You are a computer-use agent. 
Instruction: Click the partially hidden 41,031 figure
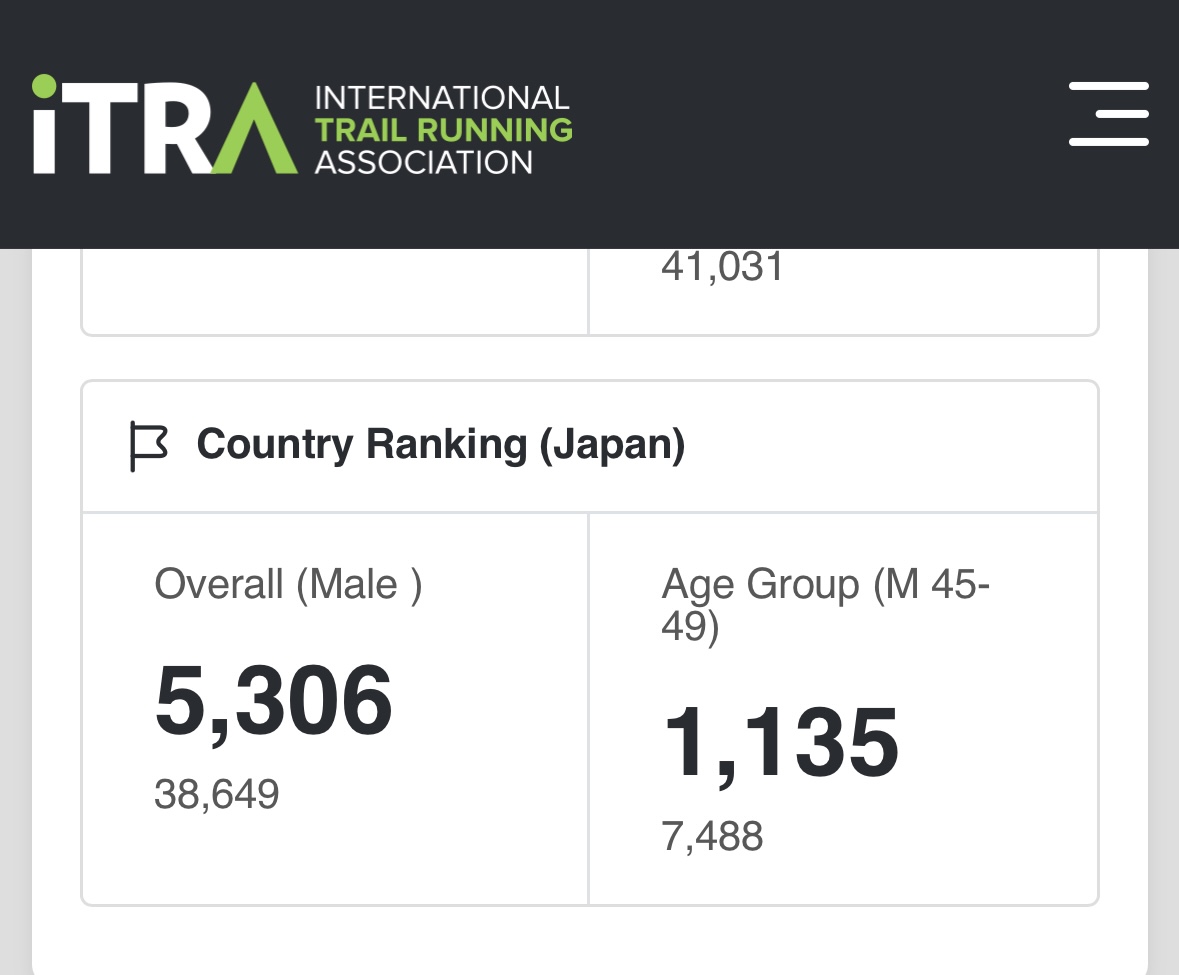(x=722, y=268)
